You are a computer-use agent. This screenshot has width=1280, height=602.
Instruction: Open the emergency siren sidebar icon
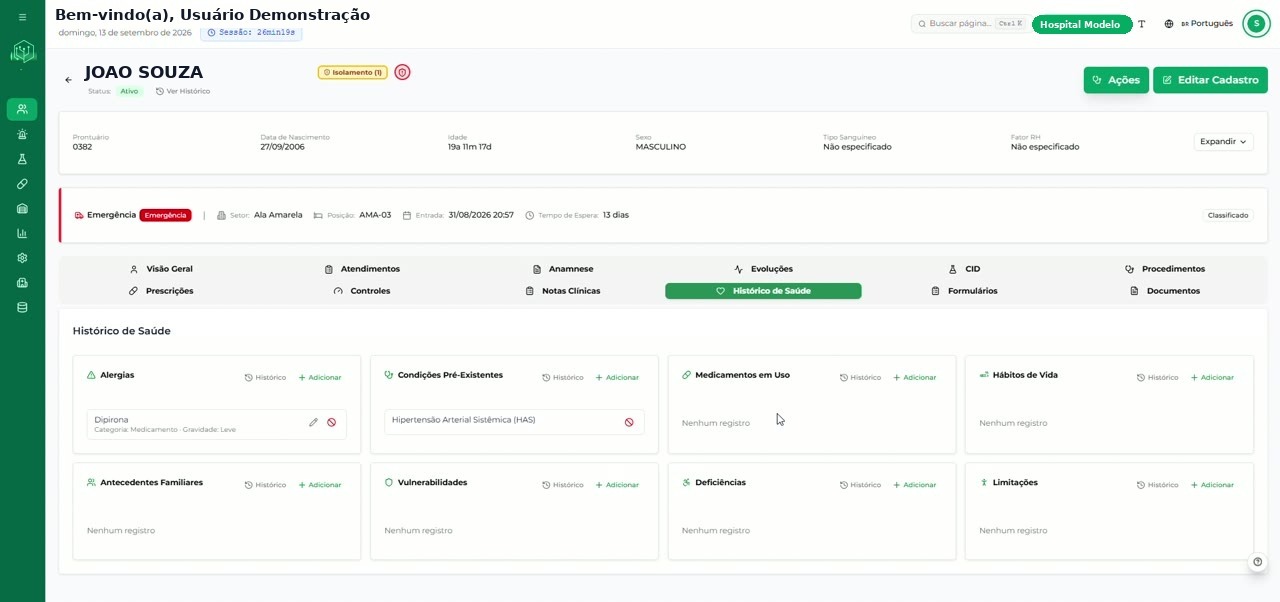point(22,134)
